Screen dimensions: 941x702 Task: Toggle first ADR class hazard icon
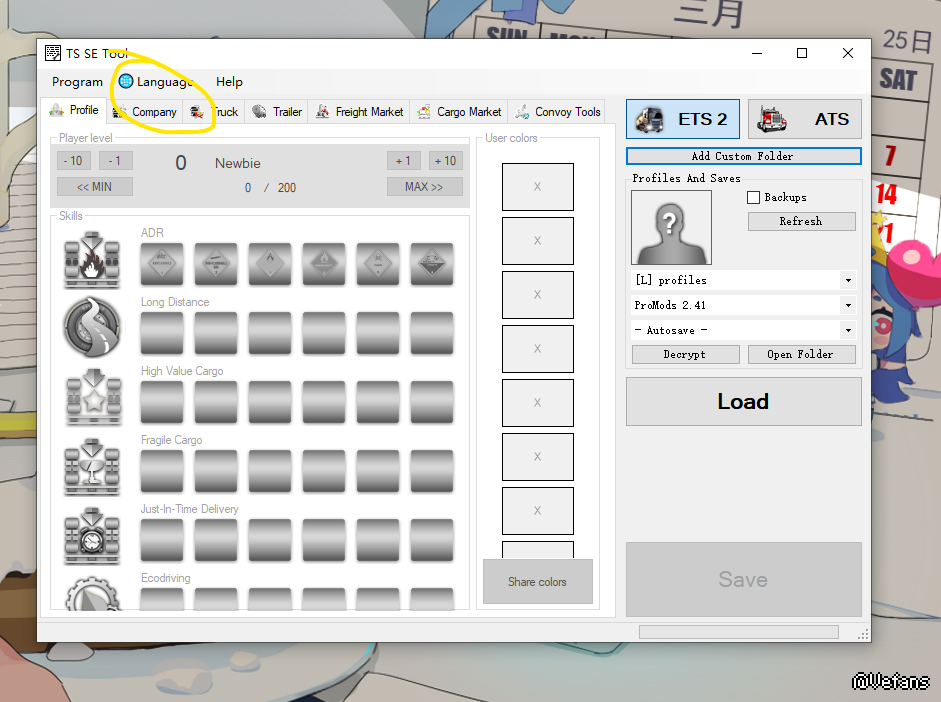162,264
